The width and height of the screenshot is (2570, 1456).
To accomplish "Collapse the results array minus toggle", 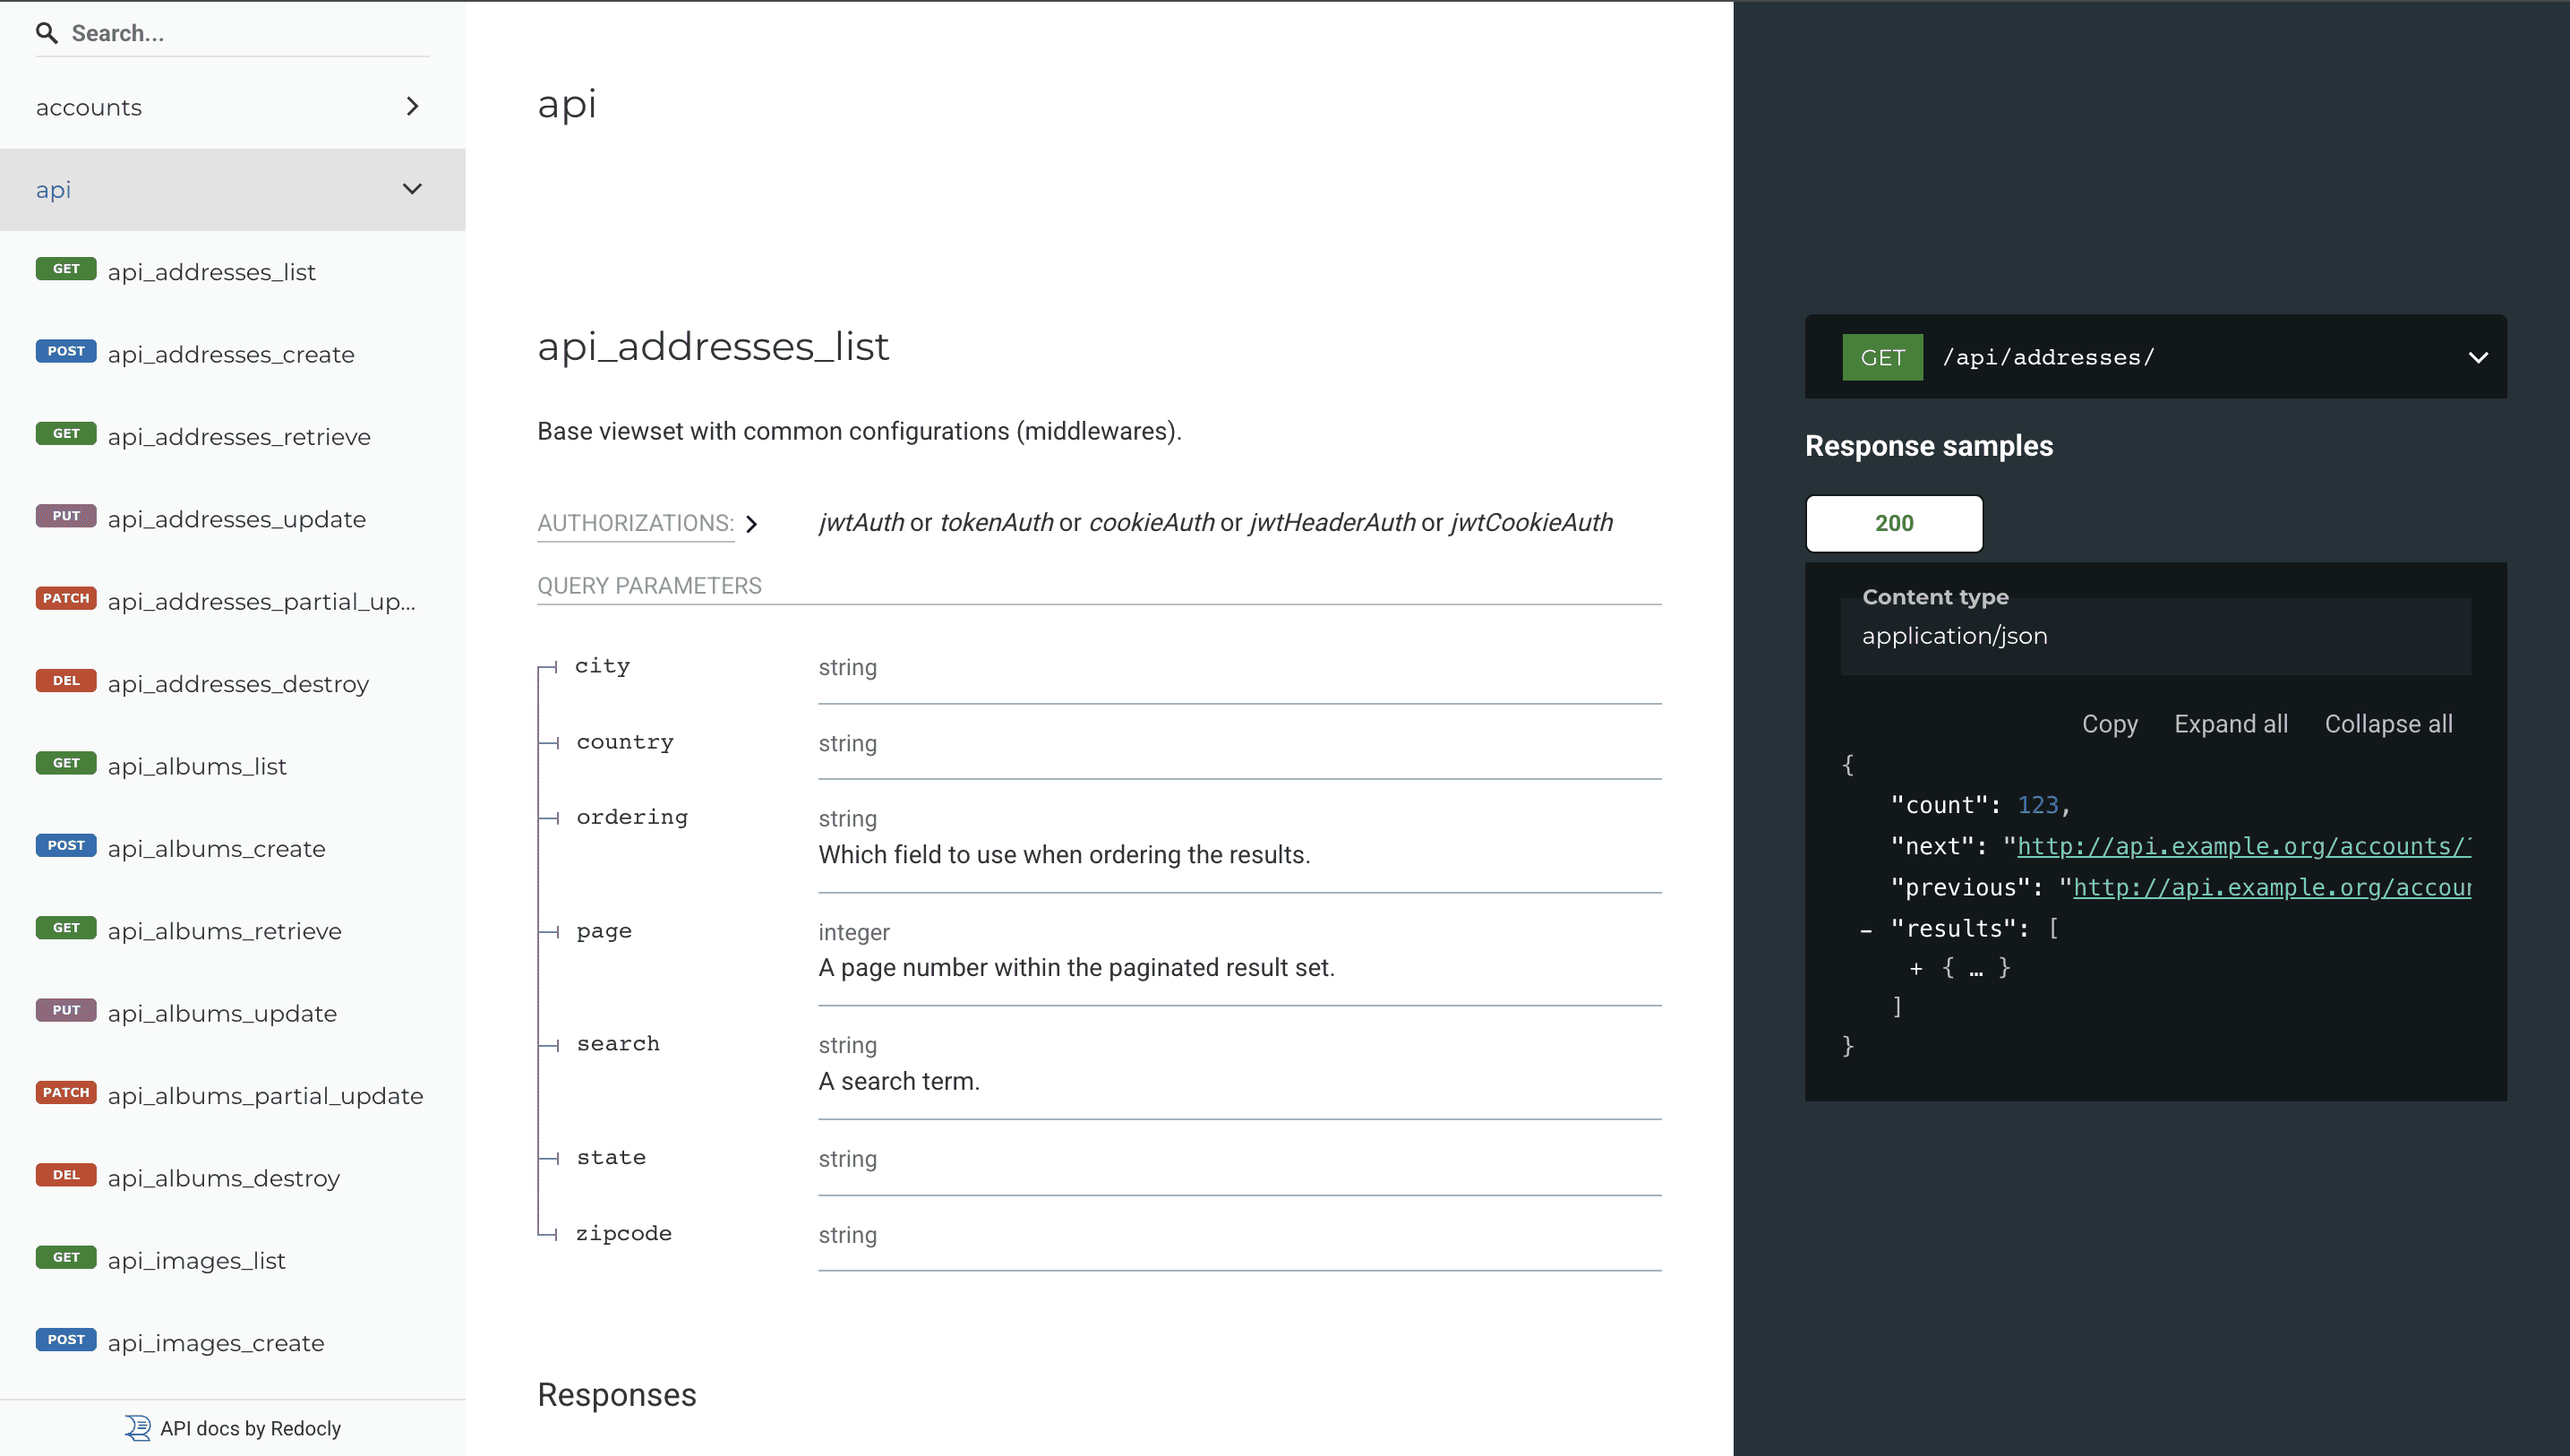I will coord(1866,930).
